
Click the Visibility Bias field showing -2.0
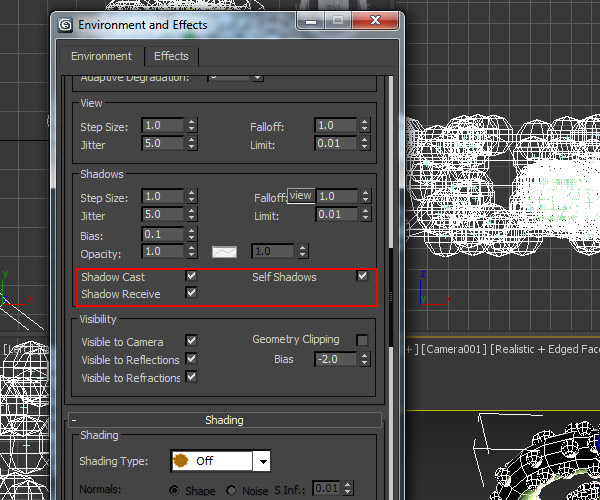(x=336, y=359)
